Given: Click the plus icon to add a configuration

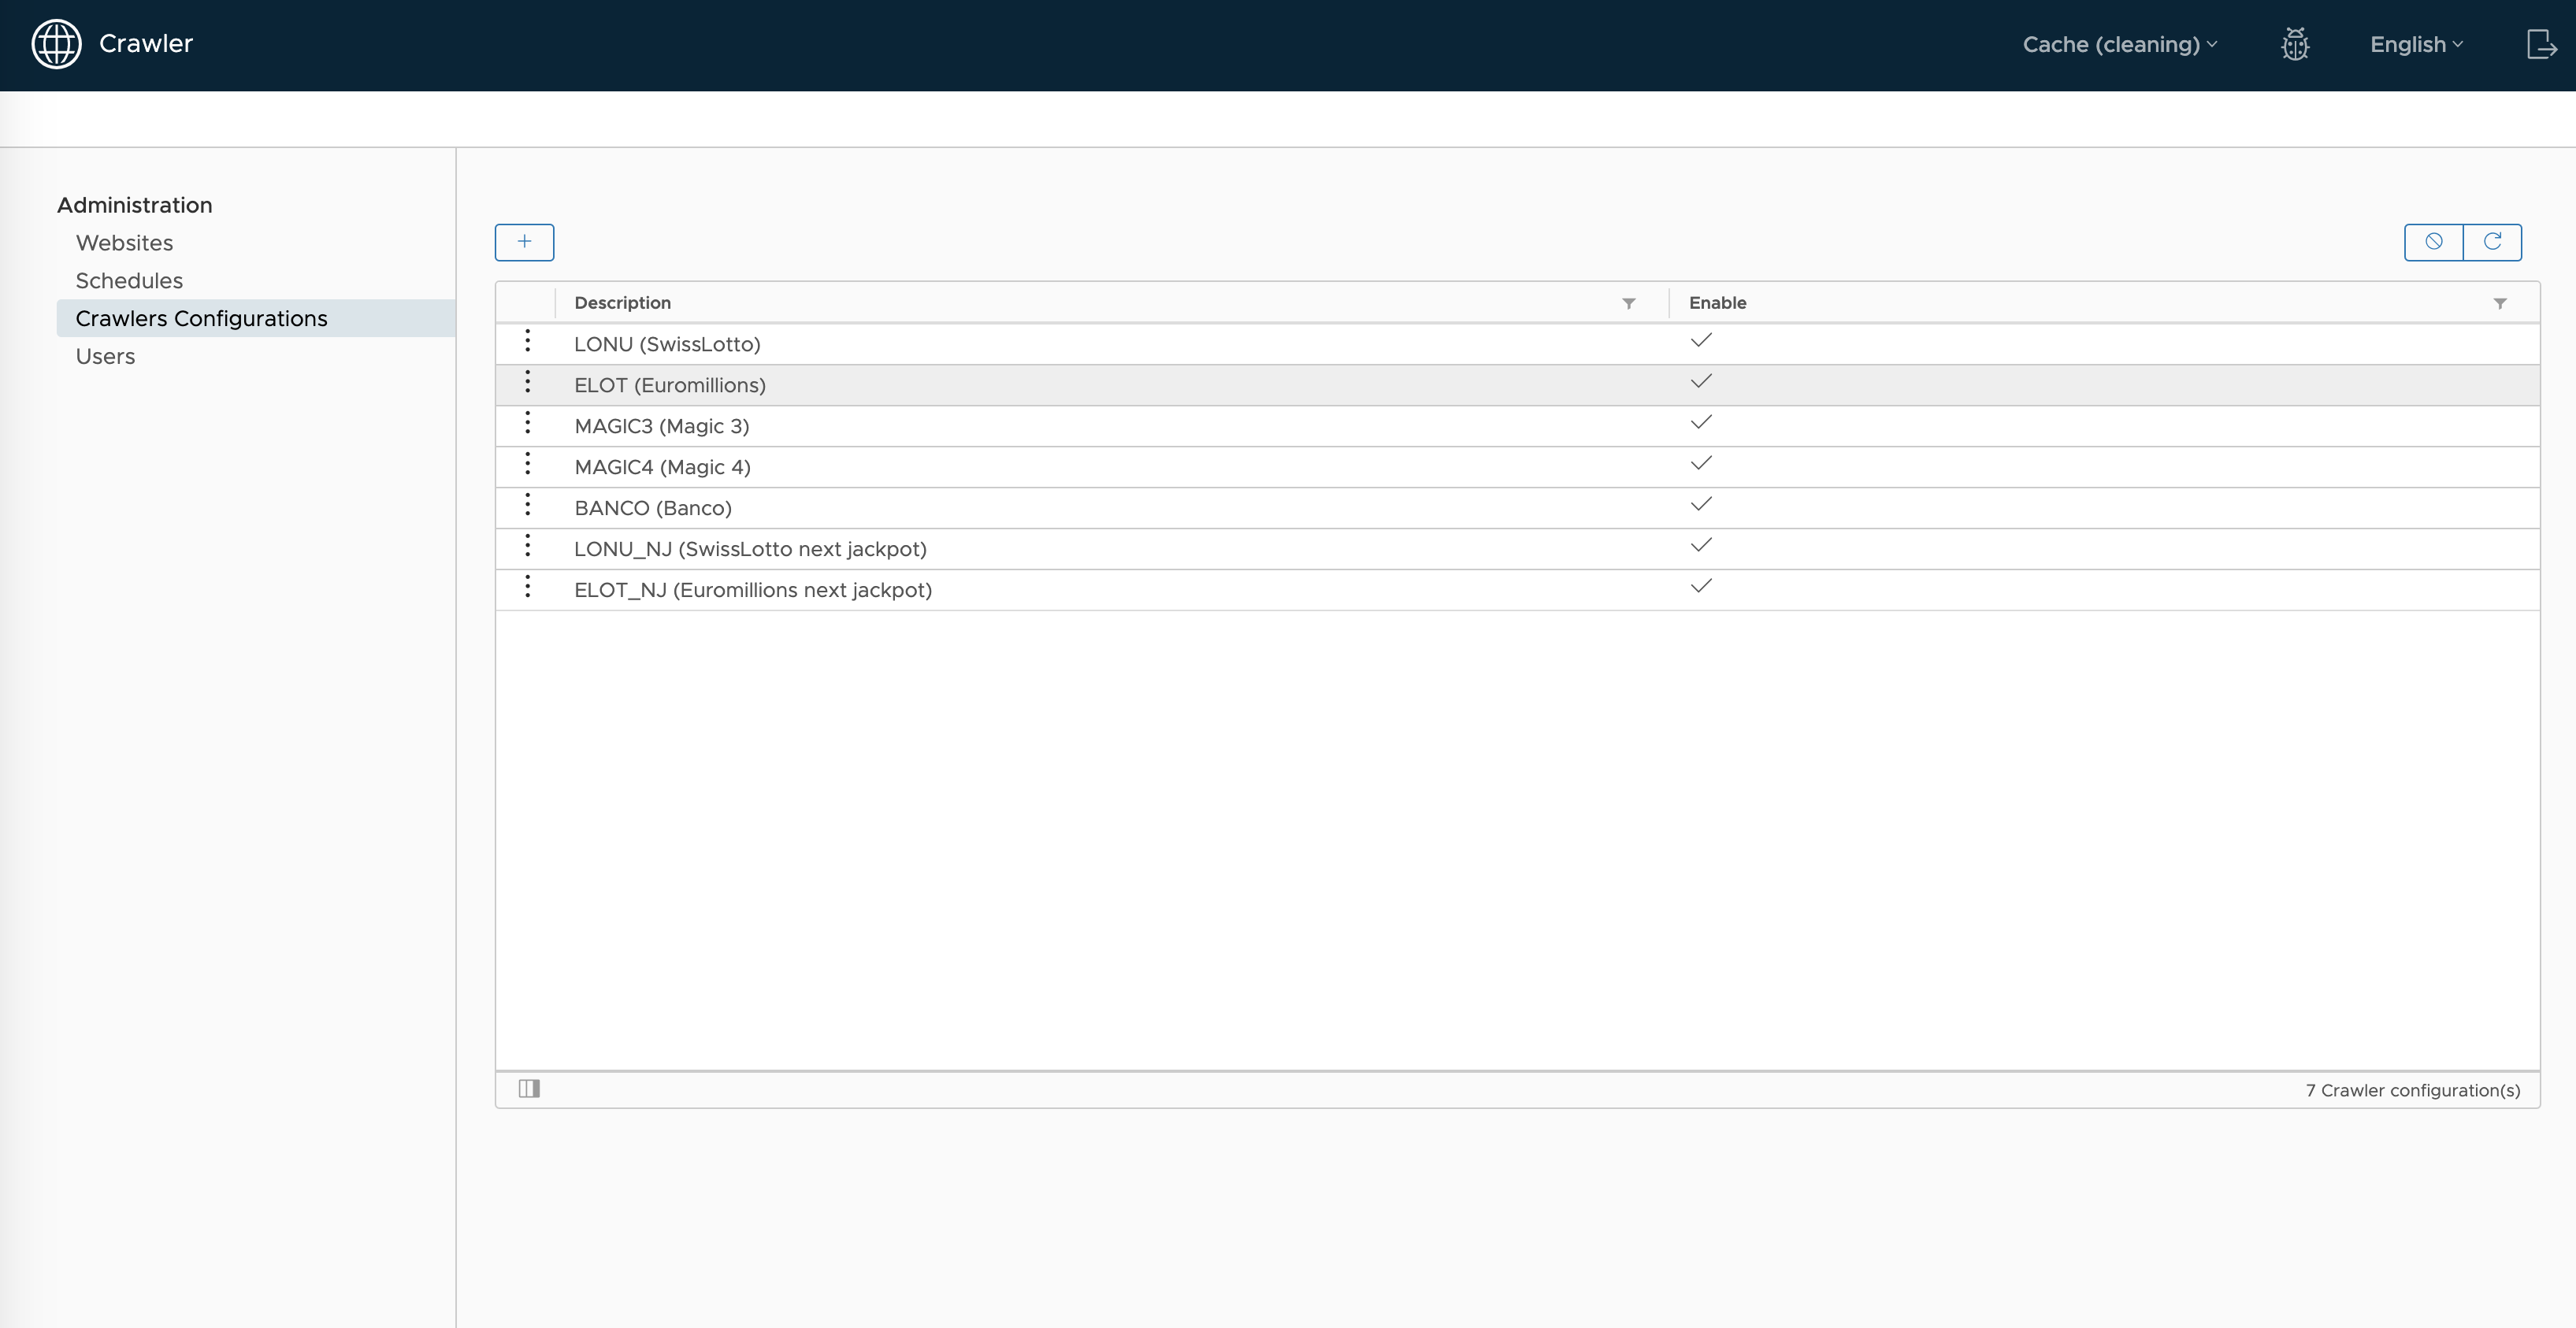Looking at the screenshot, I should coord(524,242).
